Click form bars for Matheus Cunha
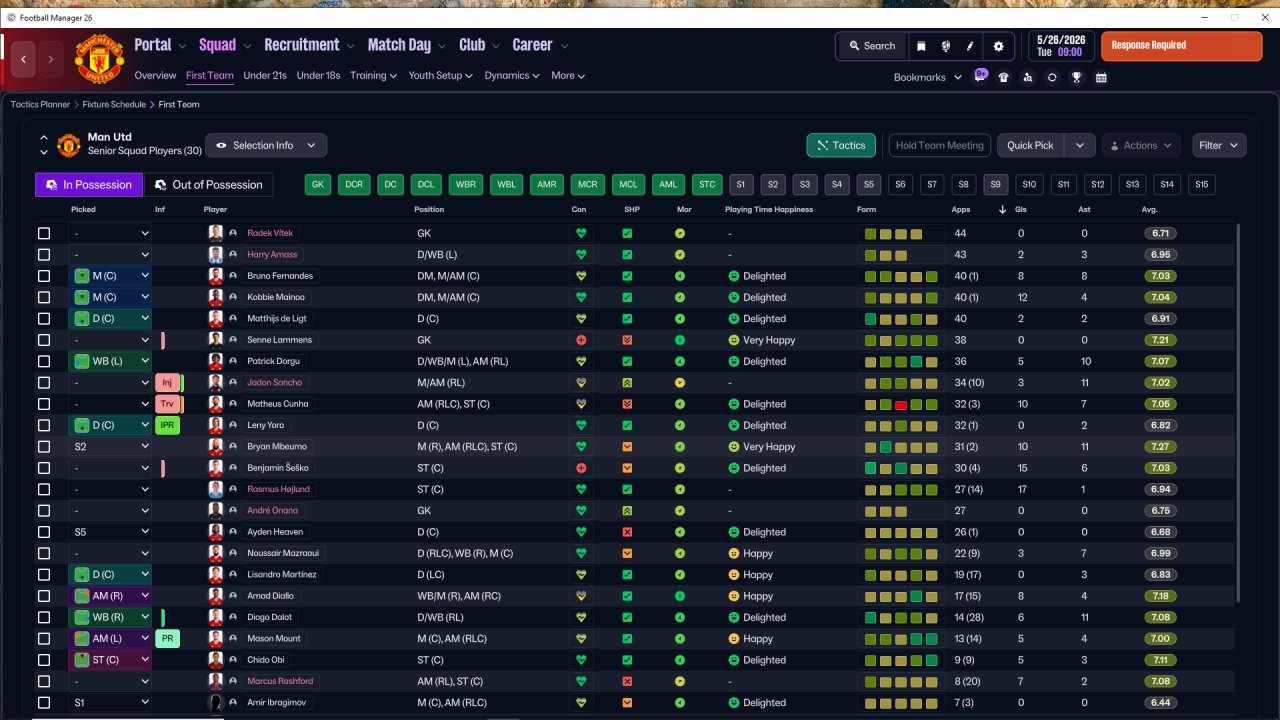 coord(901,404)
